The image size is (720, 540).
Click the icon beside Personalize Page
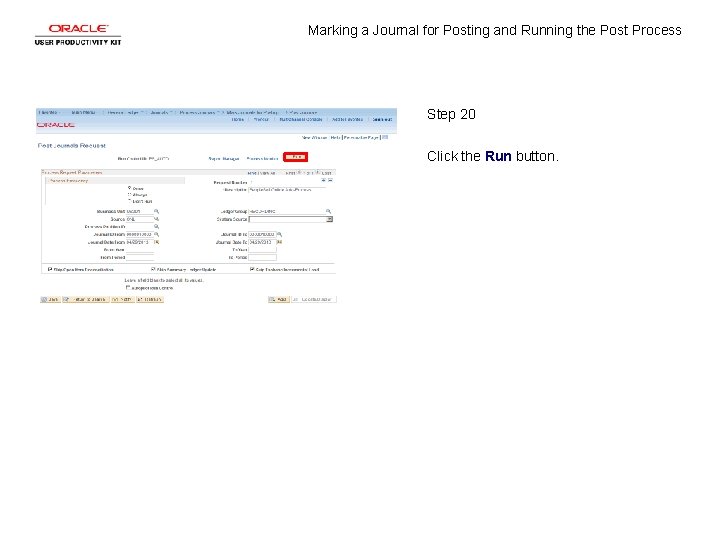385,137
